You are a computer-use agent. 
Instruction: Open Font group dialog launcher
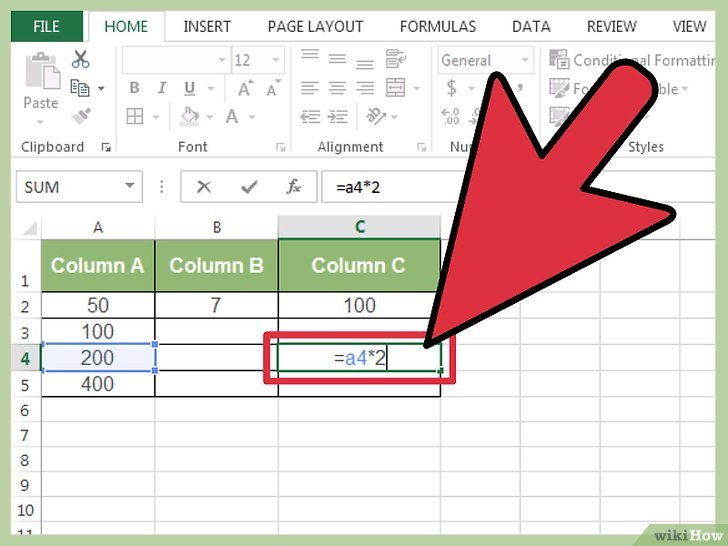pos(280,148)
